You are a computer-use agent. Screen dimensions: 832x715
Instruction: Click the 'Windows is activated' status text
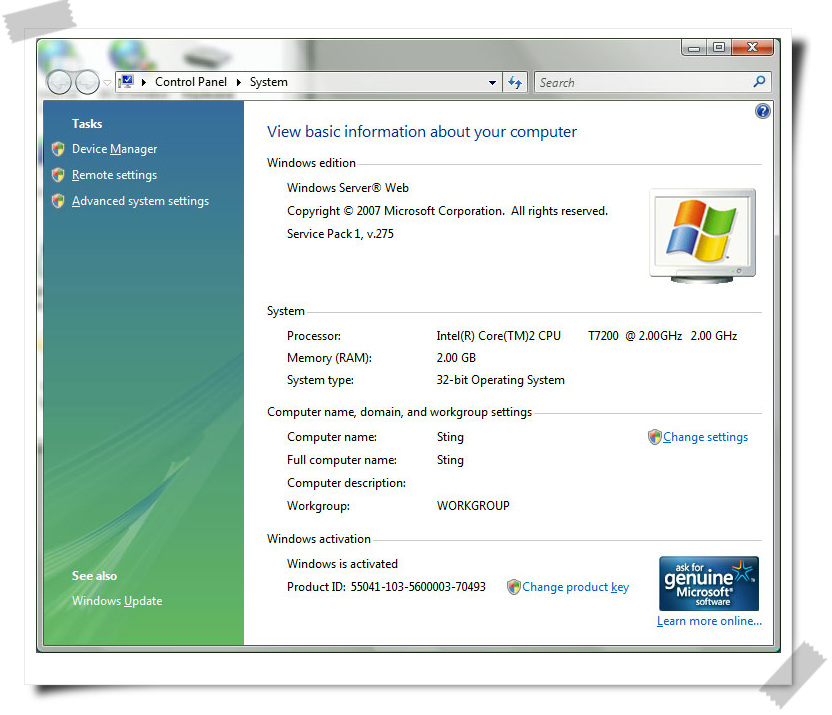(342, 564)
